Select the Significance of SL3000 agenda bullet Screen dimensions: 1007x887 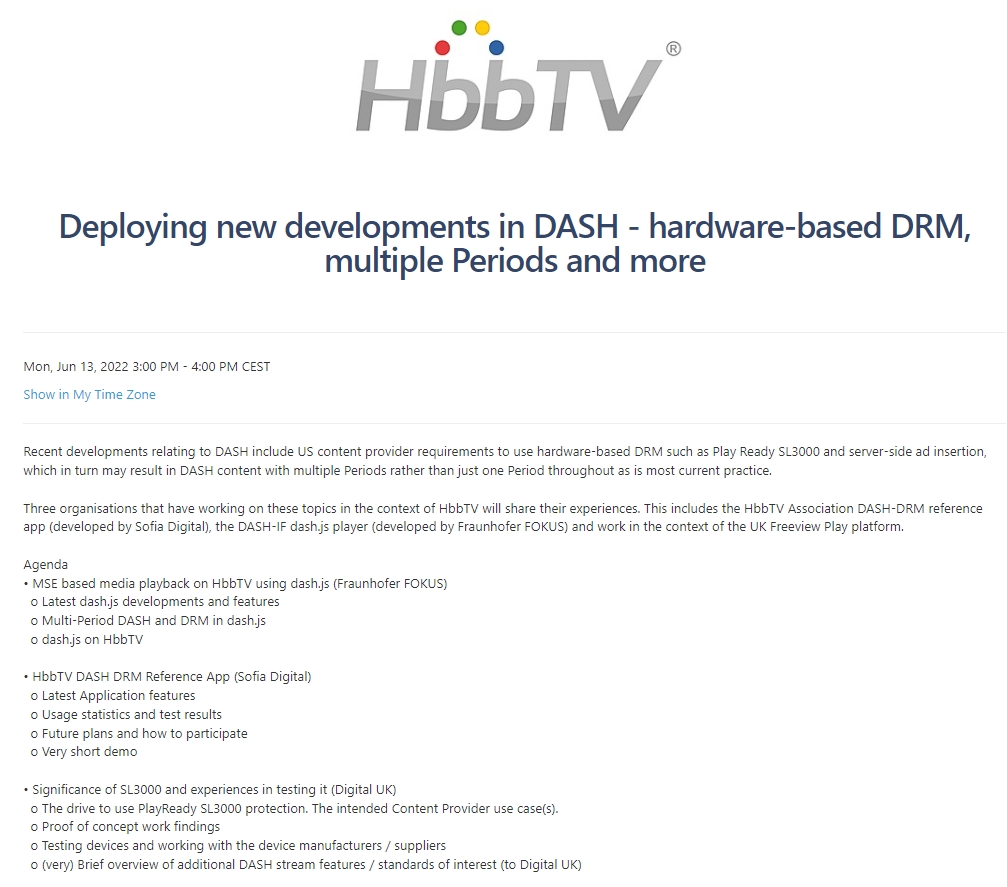[210, 789]
